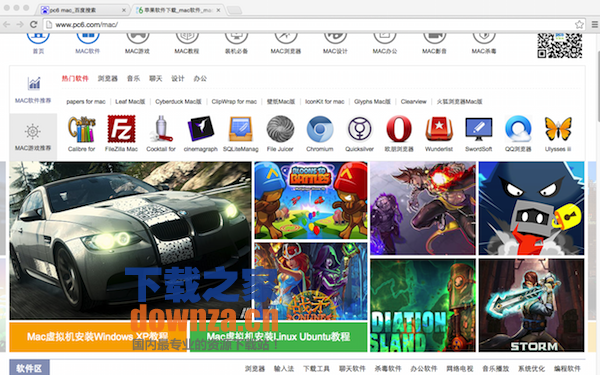Click the Mac虚拟机安装Windows XP教程 banner
This screenshot has width=600, height=375.
(x=98, y=337)
